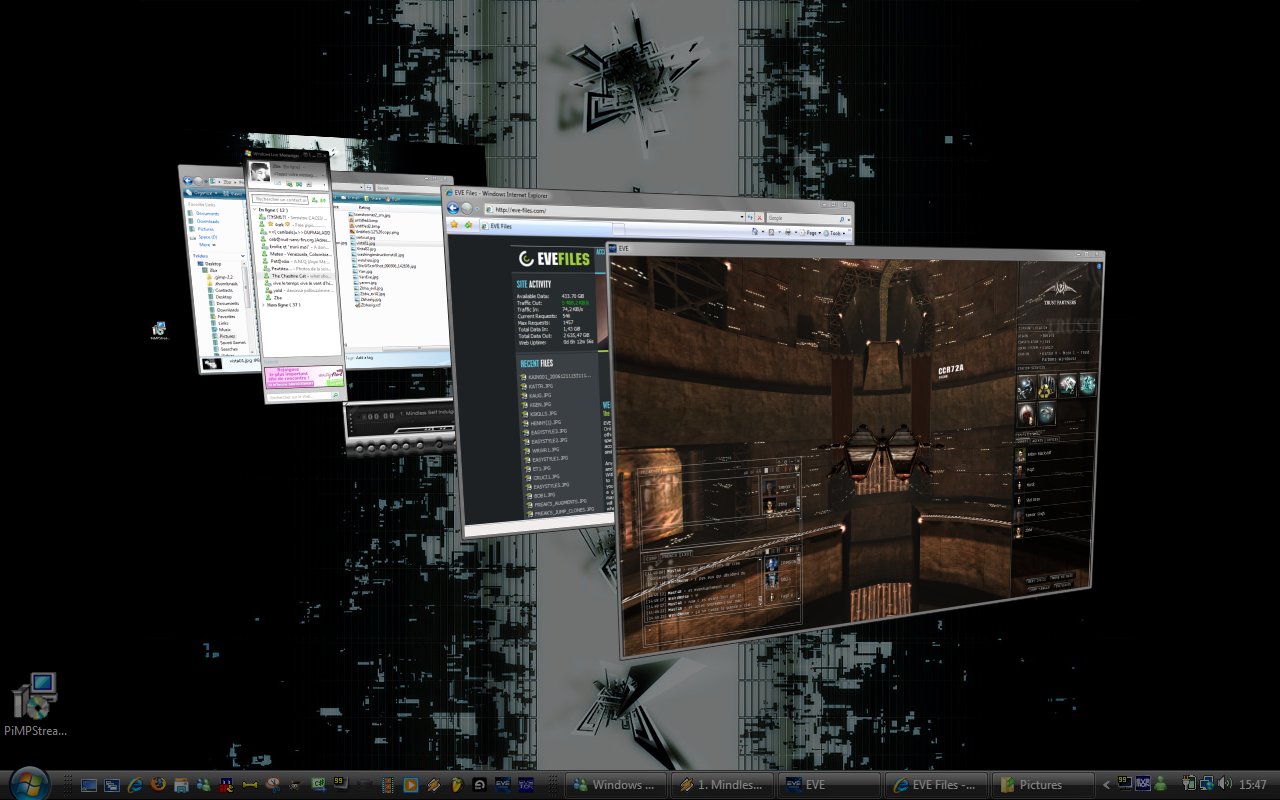Screen dimensions: 1280x800
Task: Click the 15:47 taskbar clock
Action: click(1254, 785)
